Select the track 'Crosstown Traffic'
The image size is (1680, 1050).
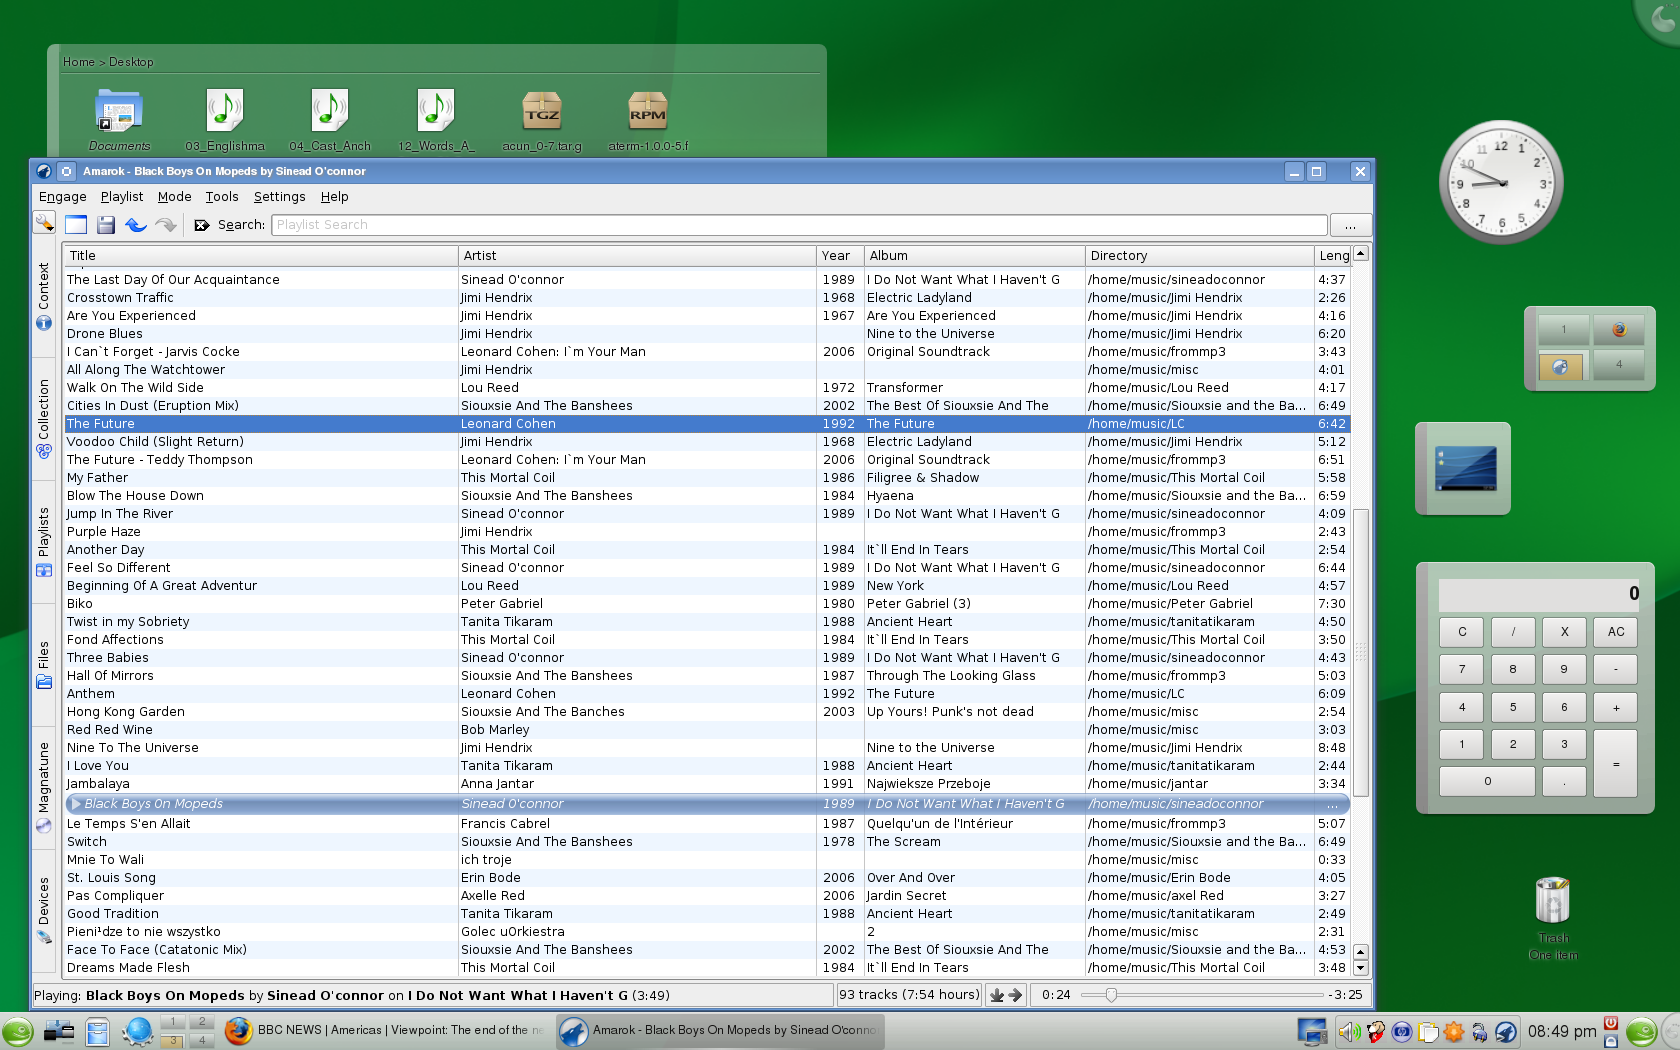tap(707, 298)
